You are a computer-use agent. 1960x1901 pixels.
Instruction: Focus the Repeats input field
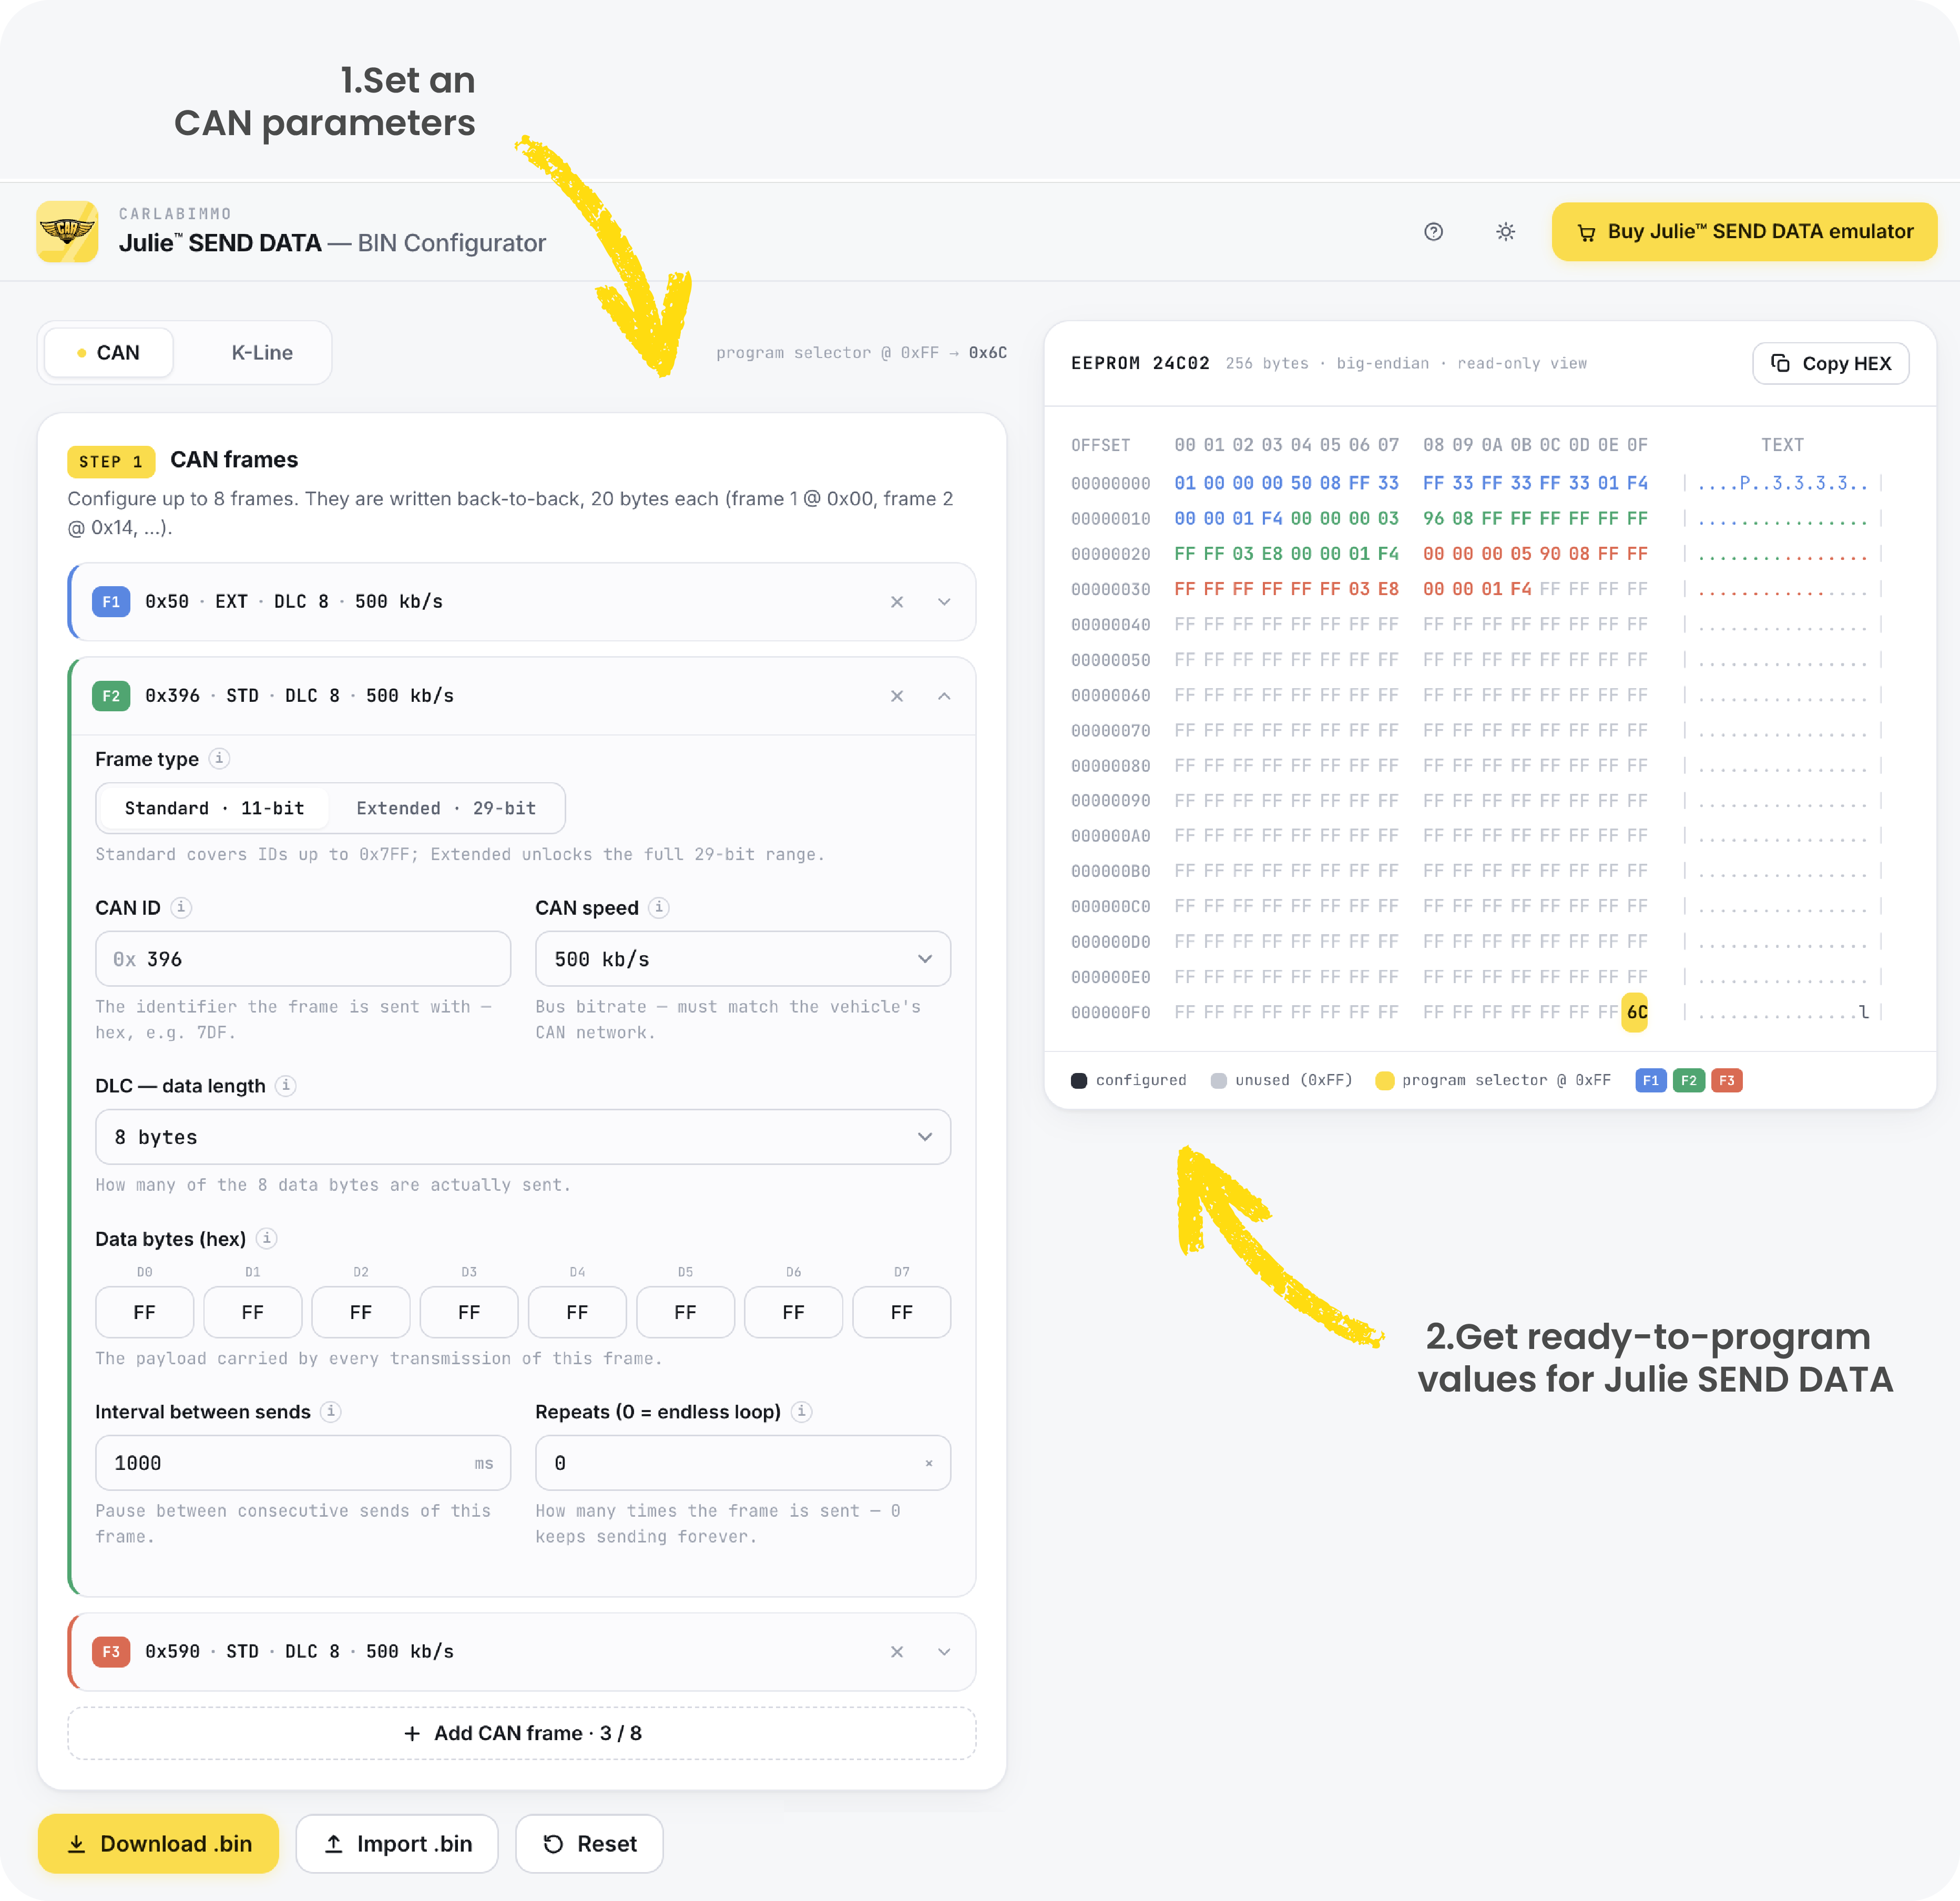(743, 1463)
